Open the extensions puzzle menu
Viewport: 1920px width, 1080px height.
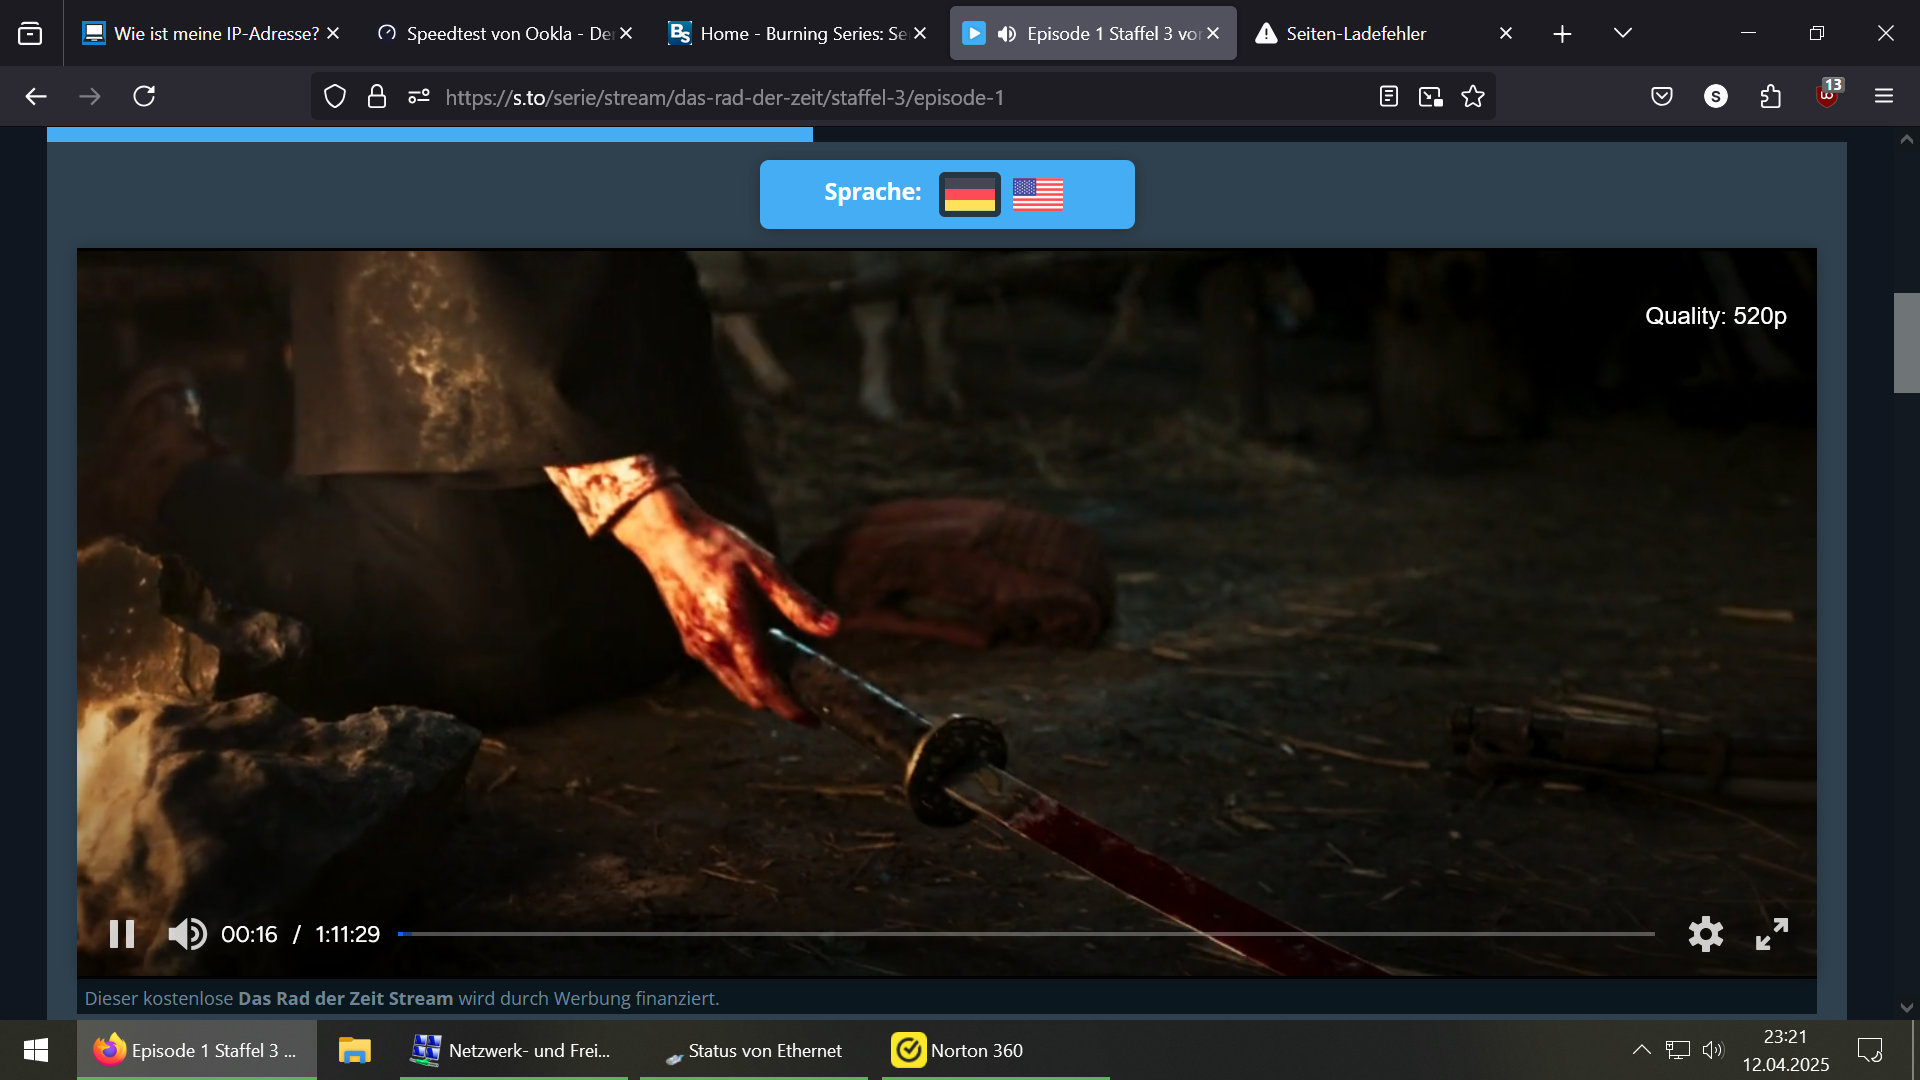coord(1771,96)
